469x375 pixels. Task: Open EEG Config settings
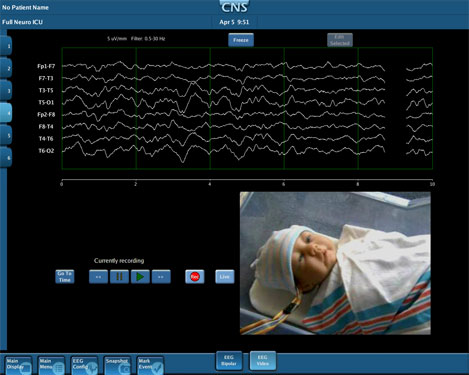click(84, 366)
